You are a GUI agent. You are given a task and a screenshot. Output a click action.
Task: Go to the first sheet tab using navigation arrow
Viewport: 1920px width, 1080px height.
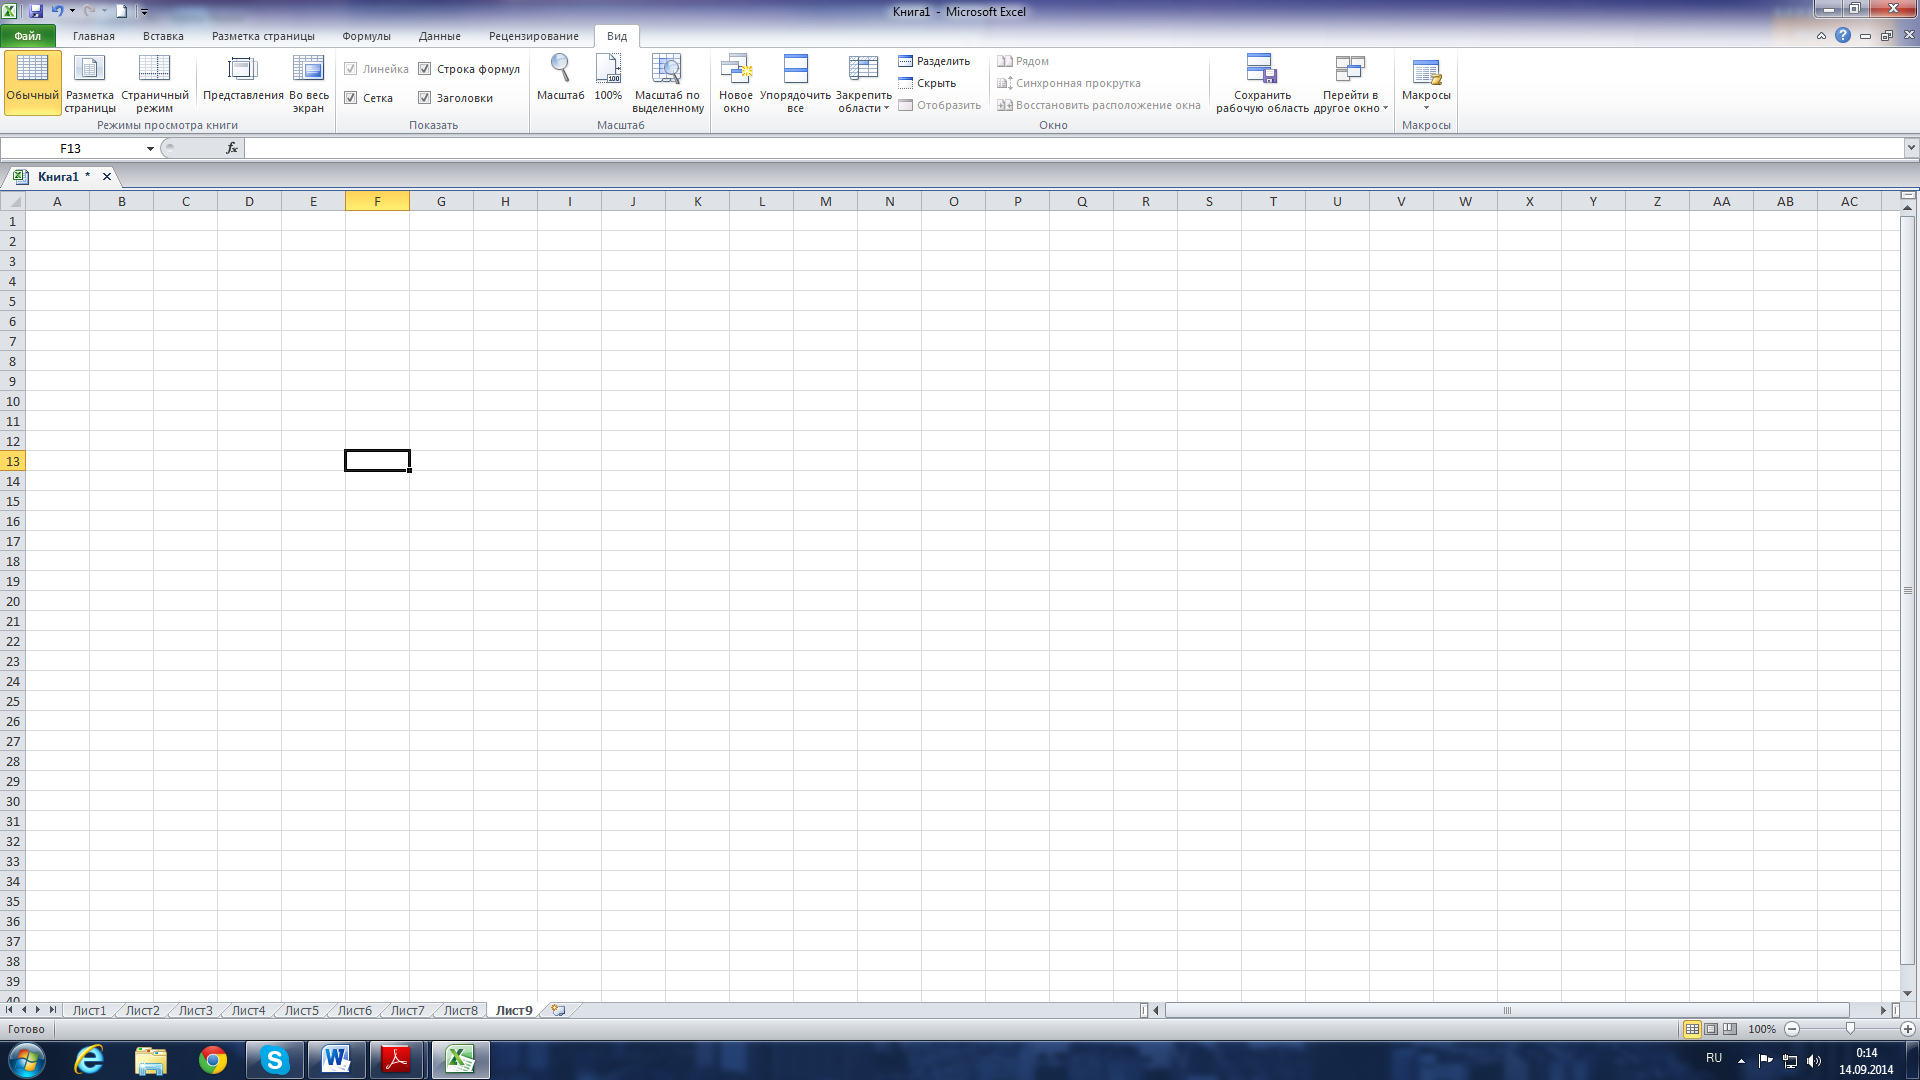9,1010
